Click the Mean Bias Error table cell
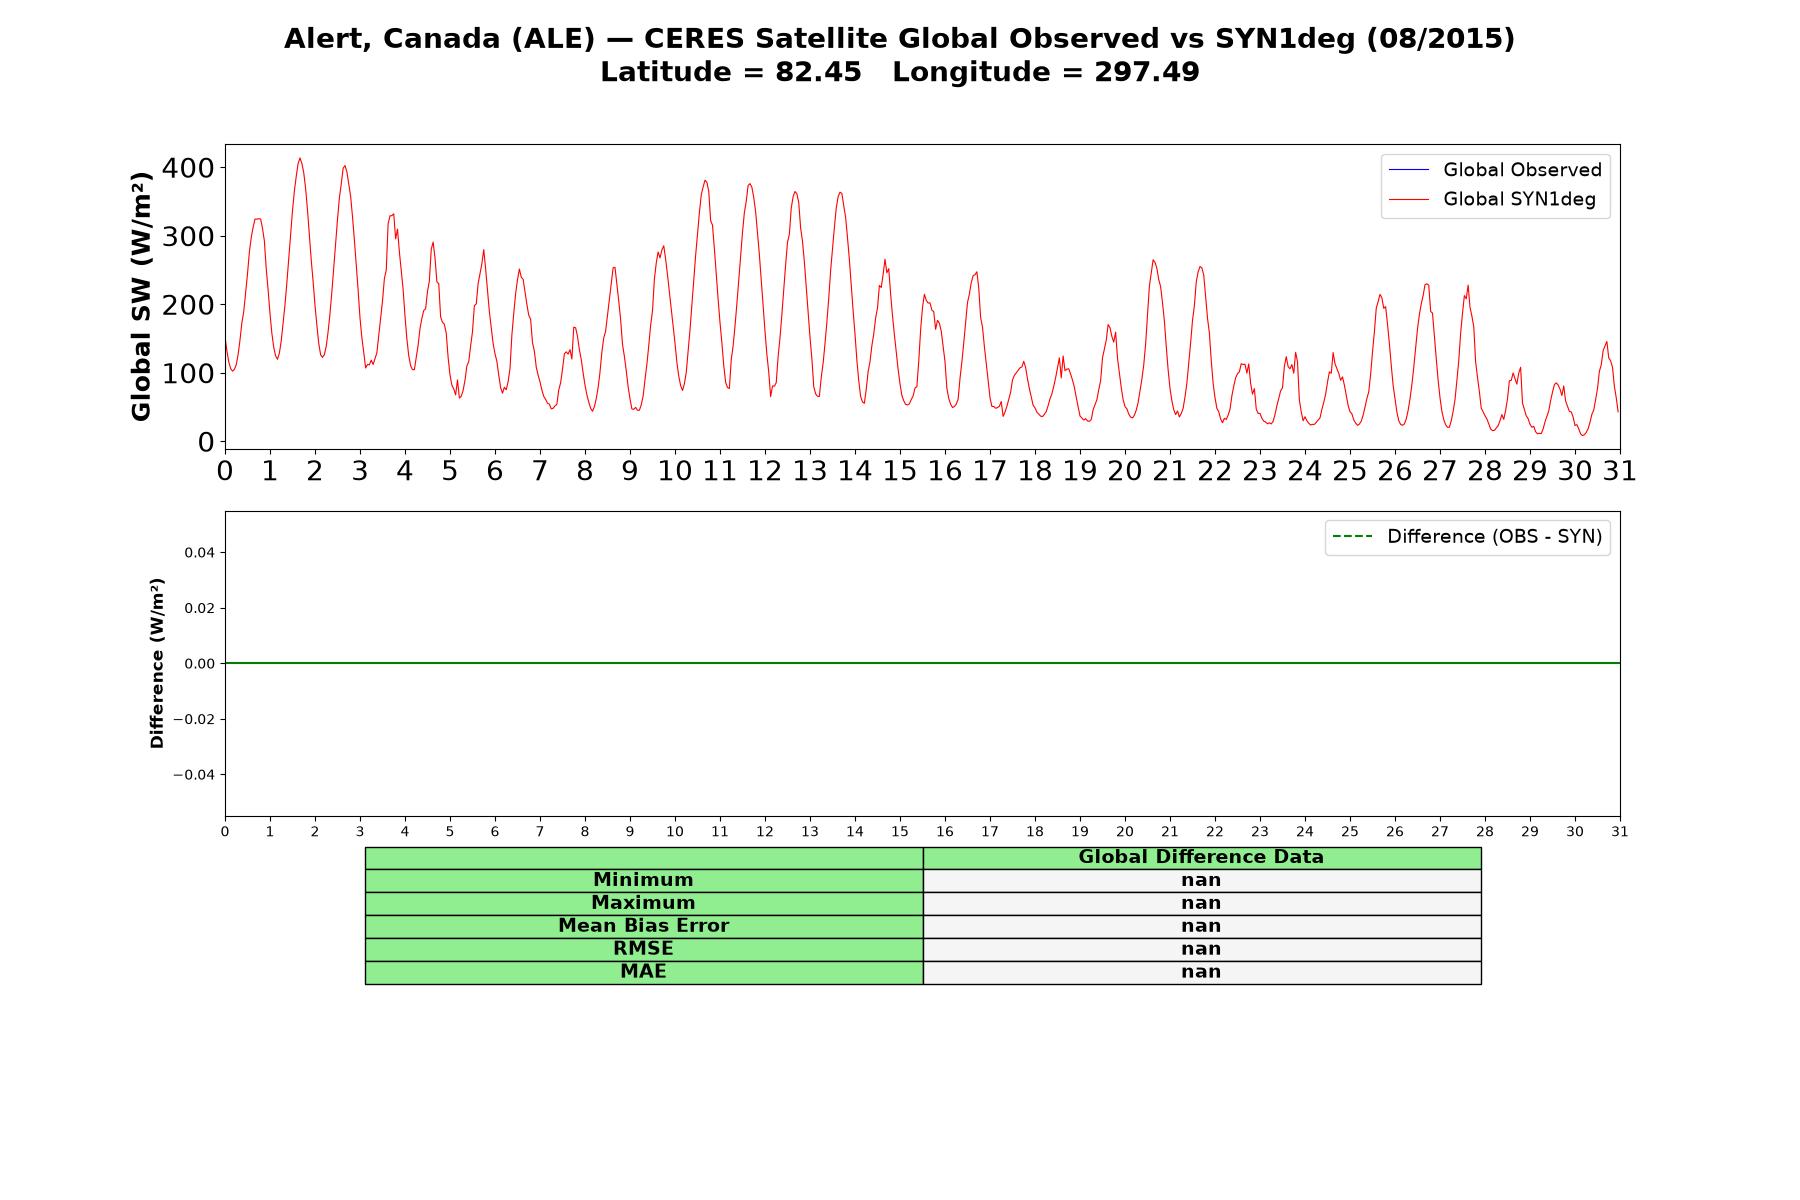 (x=643, y=926)
